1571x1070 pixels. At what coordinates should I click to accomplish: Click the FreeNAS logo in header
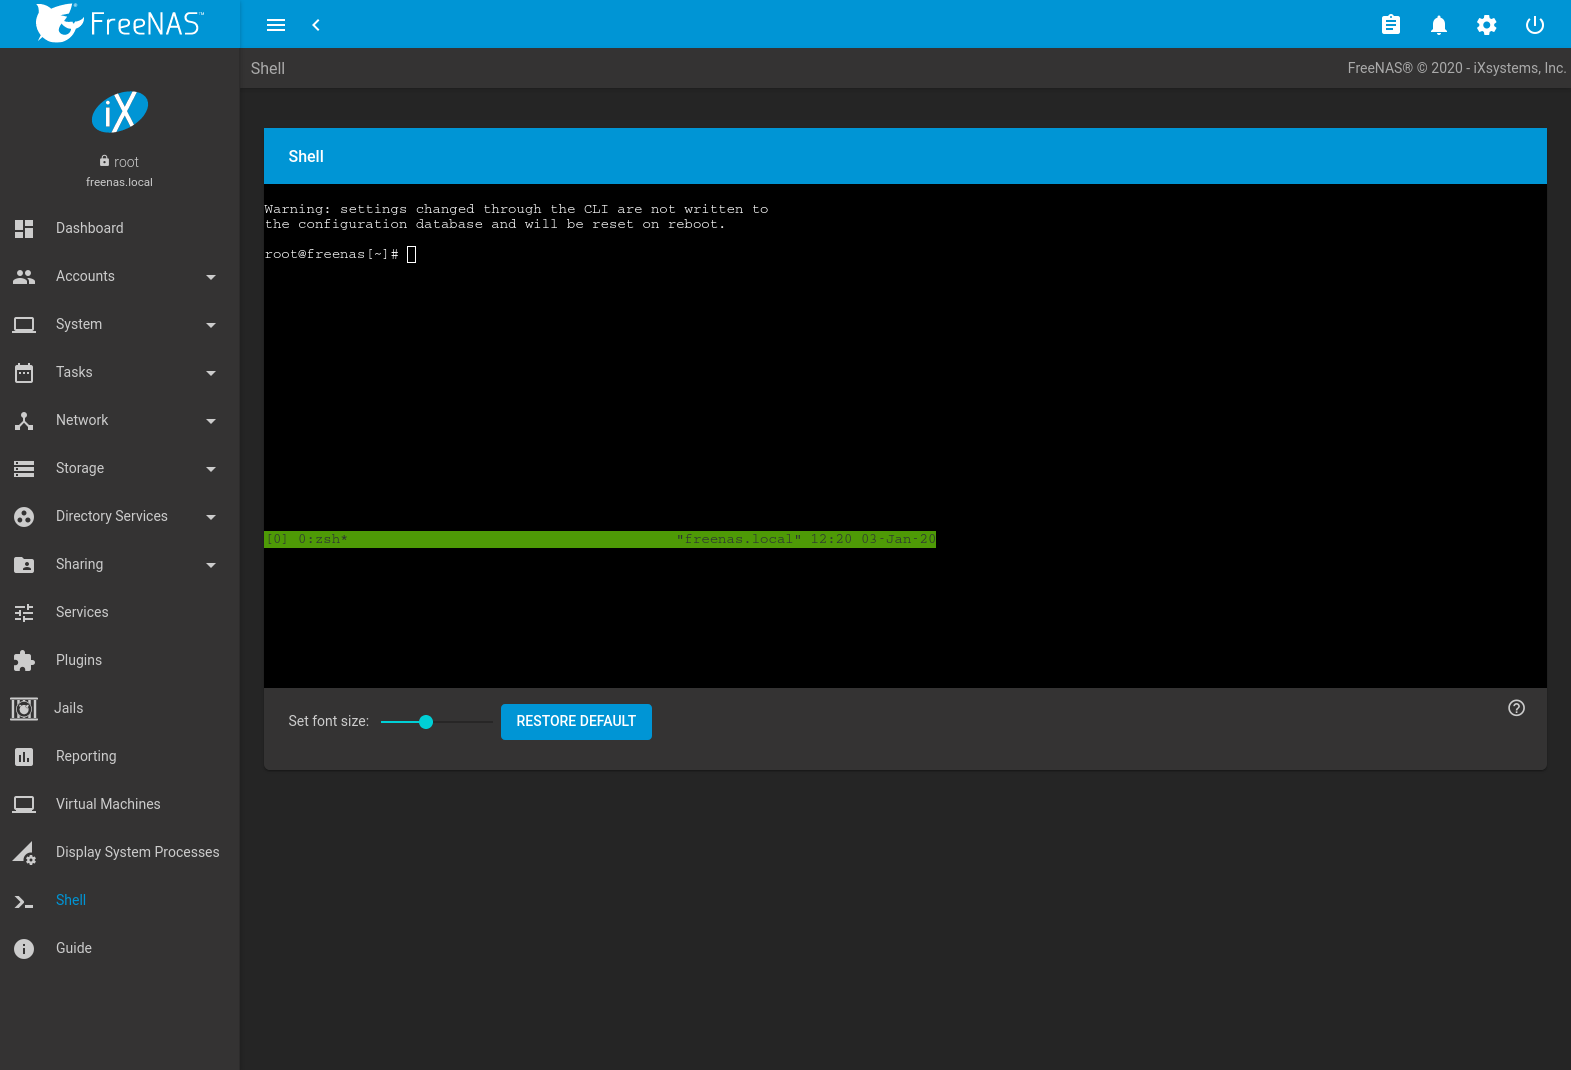tap(120, 23)
